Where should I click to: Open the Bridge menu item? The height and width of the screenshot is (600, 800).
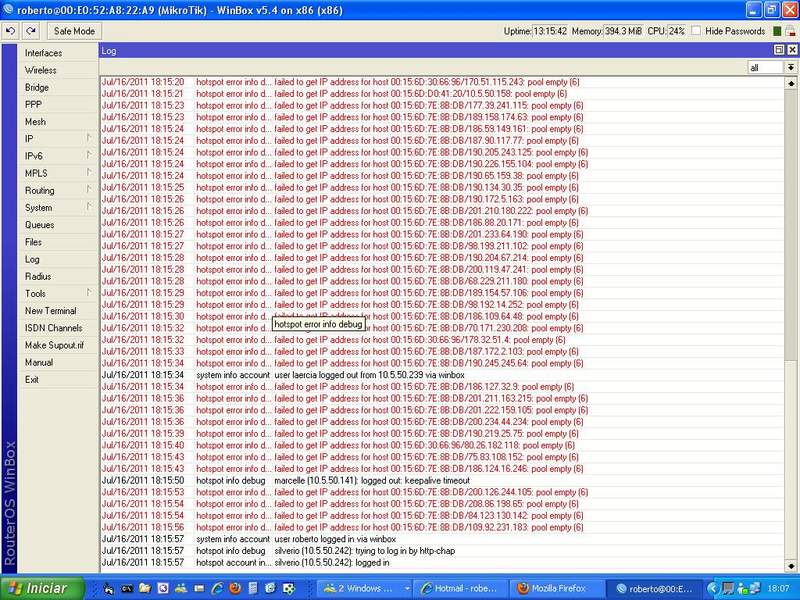57,87
